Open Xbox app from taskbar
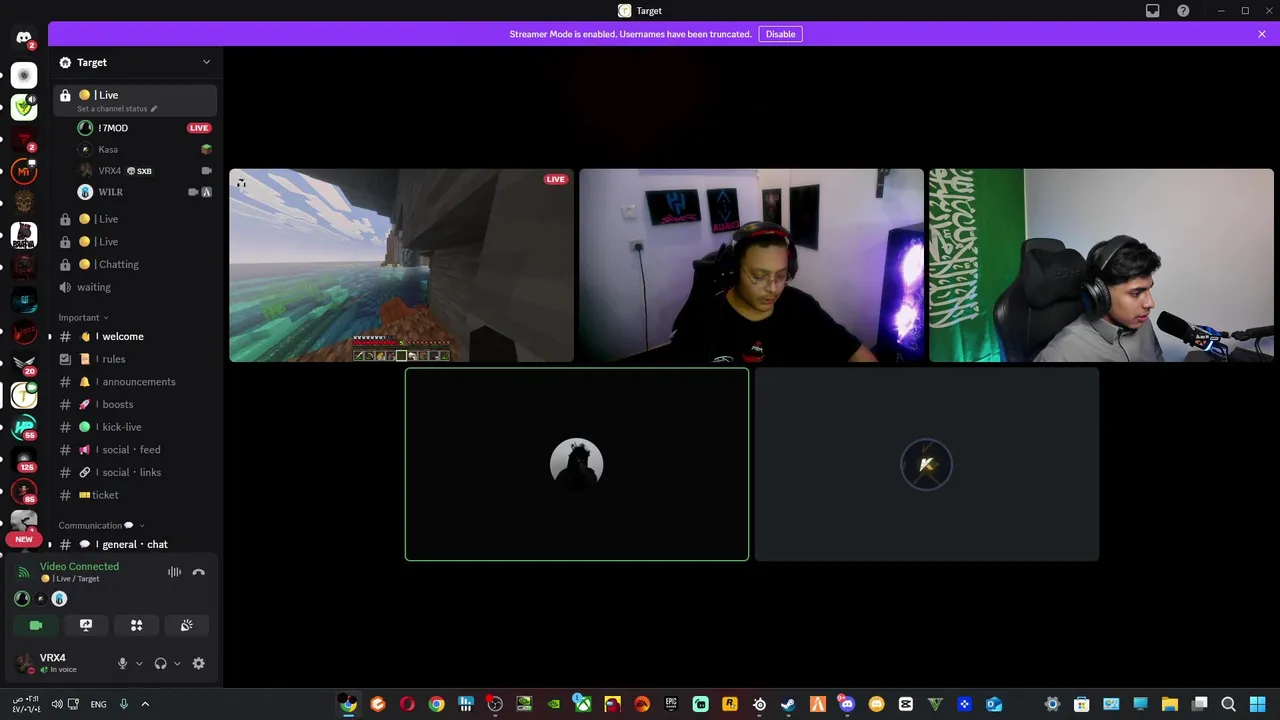This screenshot has height=720, width=1280. click(583, 704)
